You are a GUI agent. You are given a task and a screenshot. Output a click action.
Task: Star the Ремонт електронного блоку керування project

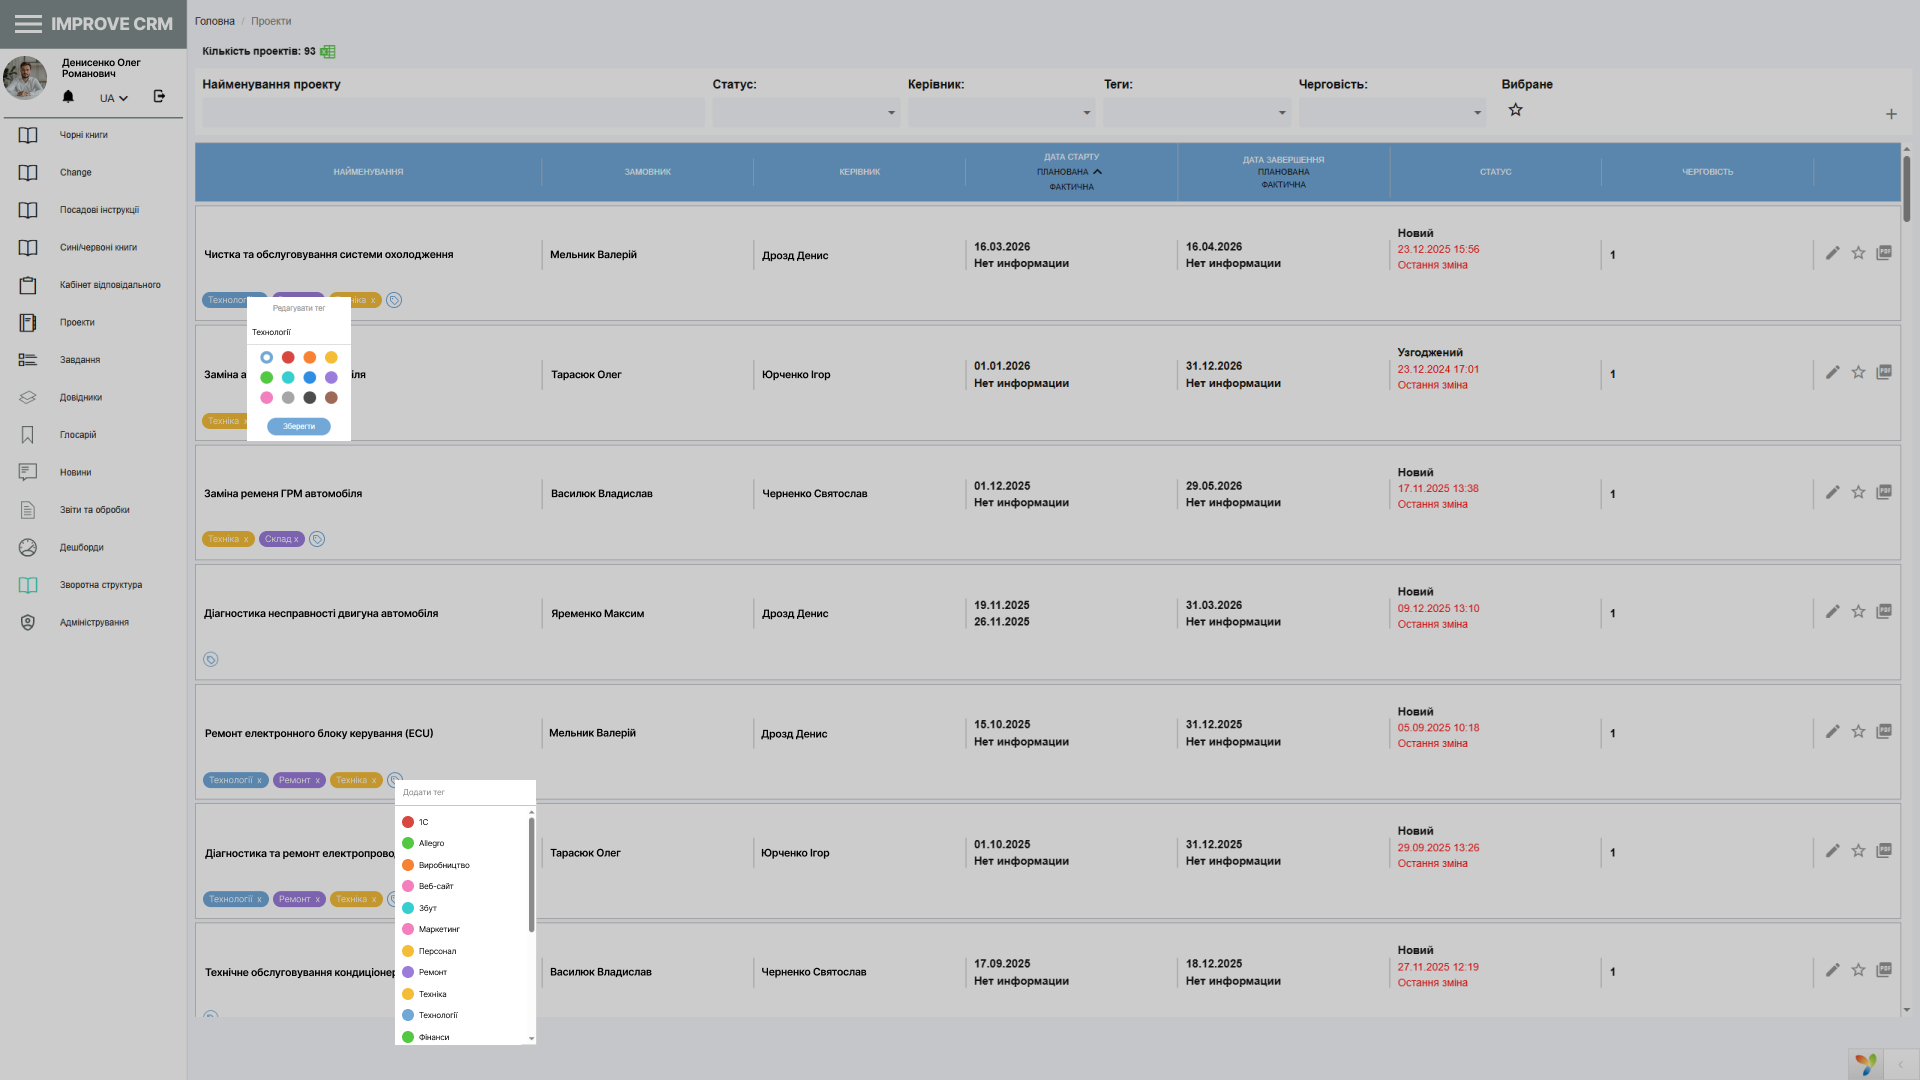tap(1858, 732)
